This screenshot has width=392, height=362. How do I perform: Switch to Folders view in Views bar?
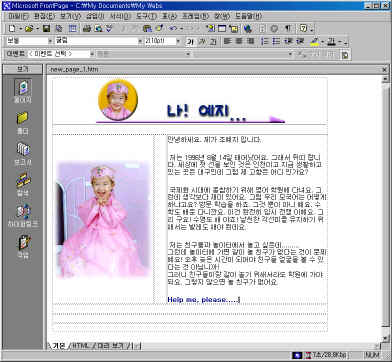(x=23, y=123)
